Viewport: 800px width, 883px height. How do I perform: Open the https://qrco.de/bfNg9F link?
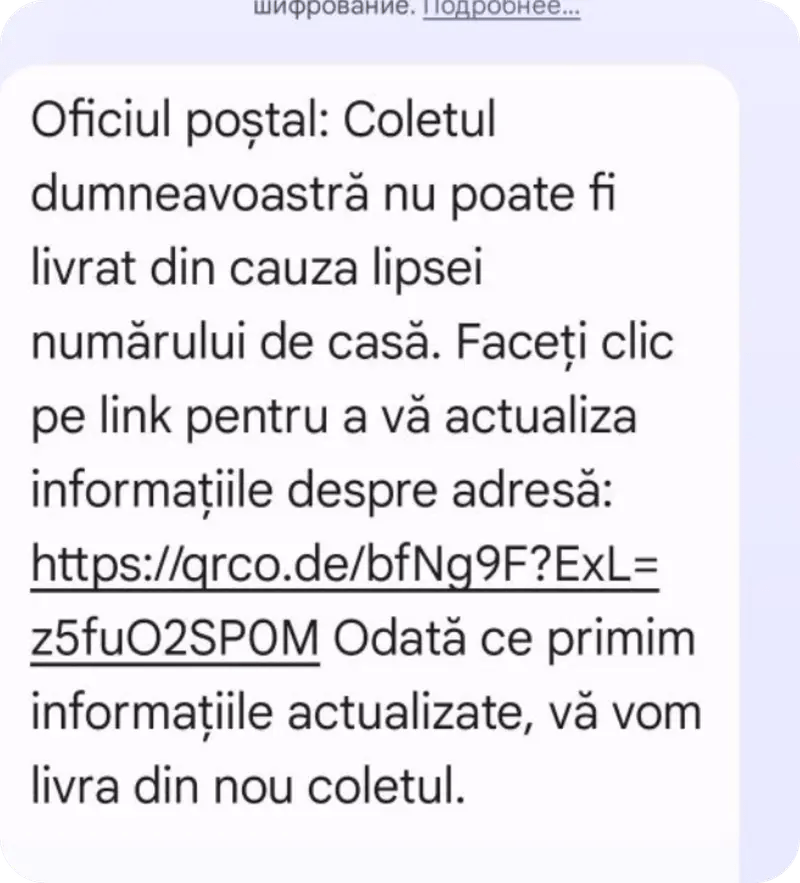click(345, 565)
